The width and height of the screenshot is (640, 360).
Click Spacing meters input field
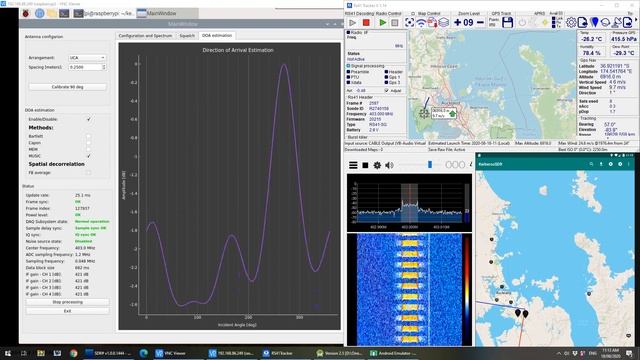[85, 67]
